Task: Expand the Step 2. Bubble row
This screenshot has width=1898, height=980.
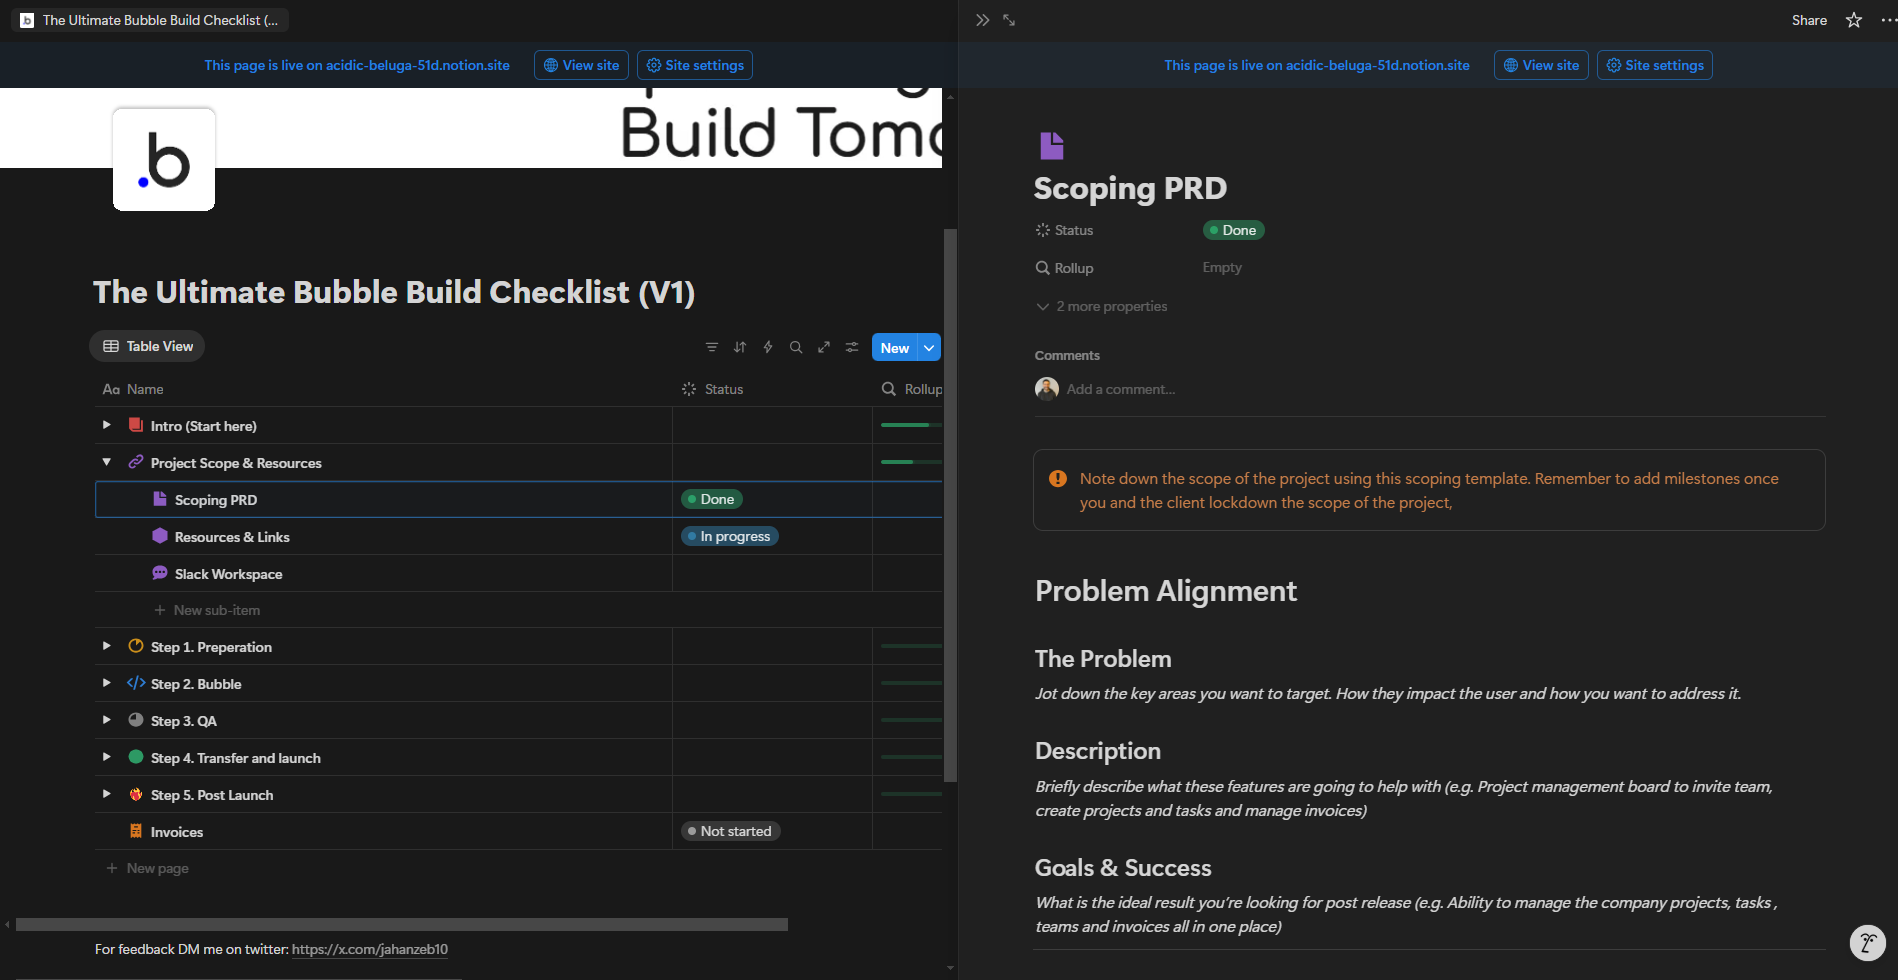Action: tap(107, 683)
